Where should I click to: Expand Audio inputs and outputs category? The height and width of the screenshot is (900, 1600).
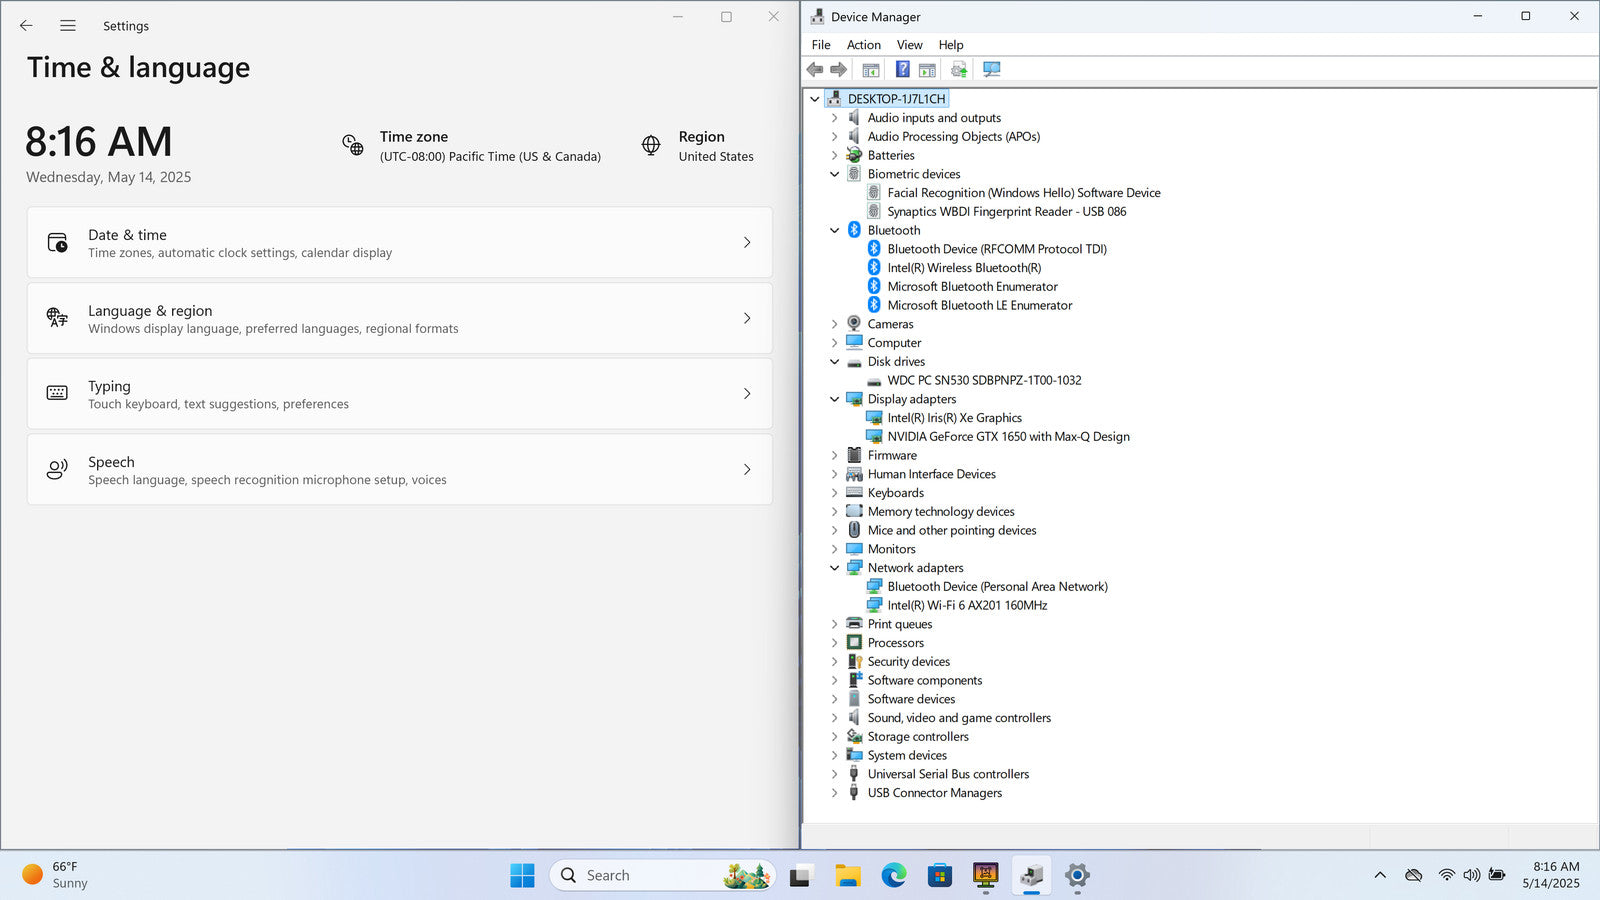point(835,118)
